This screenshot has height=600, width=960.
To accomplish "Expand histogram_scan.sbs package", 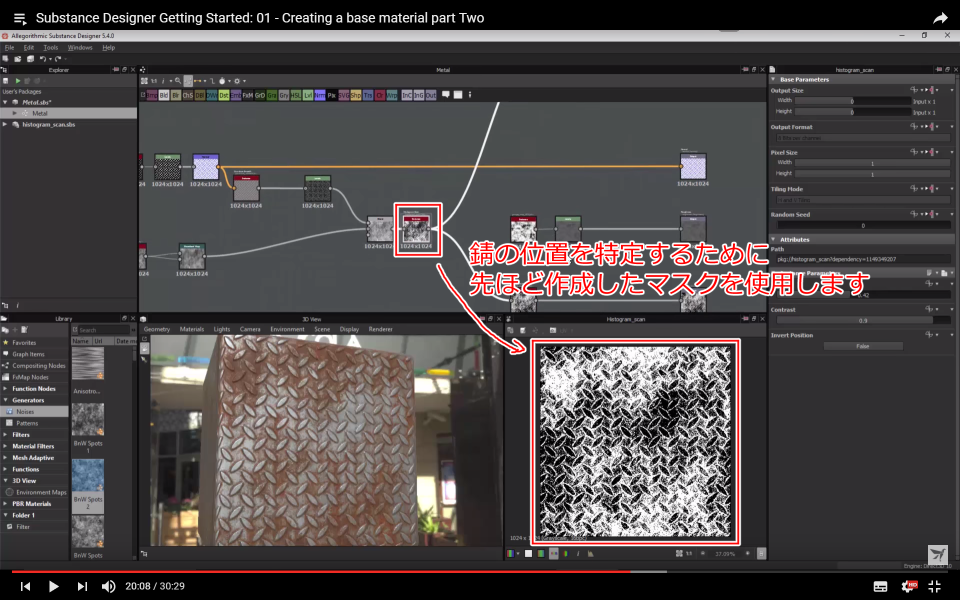I will coord(6,124).
